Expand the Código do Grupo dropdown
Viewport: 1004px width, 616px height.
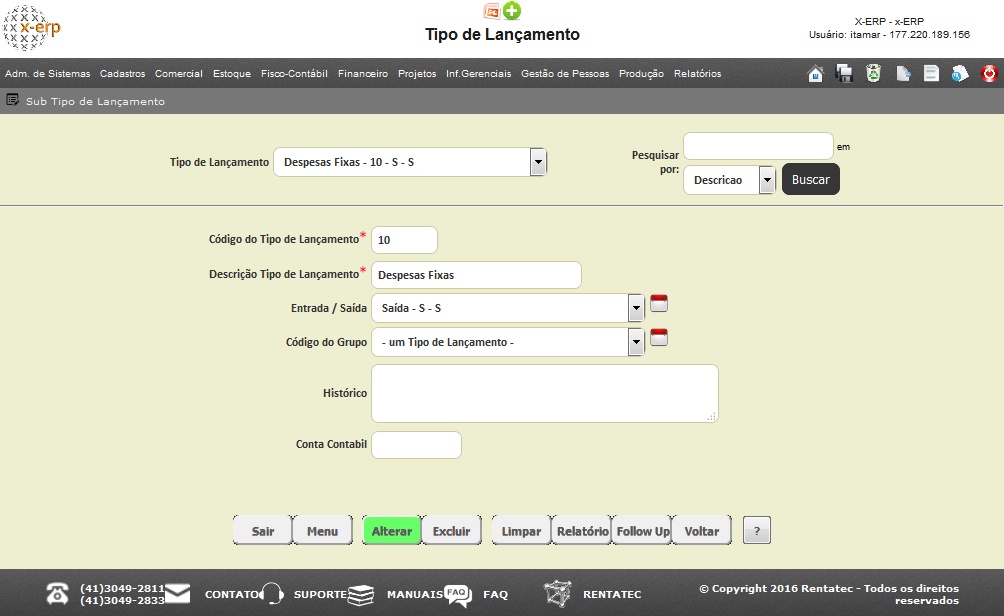[508, 342]
